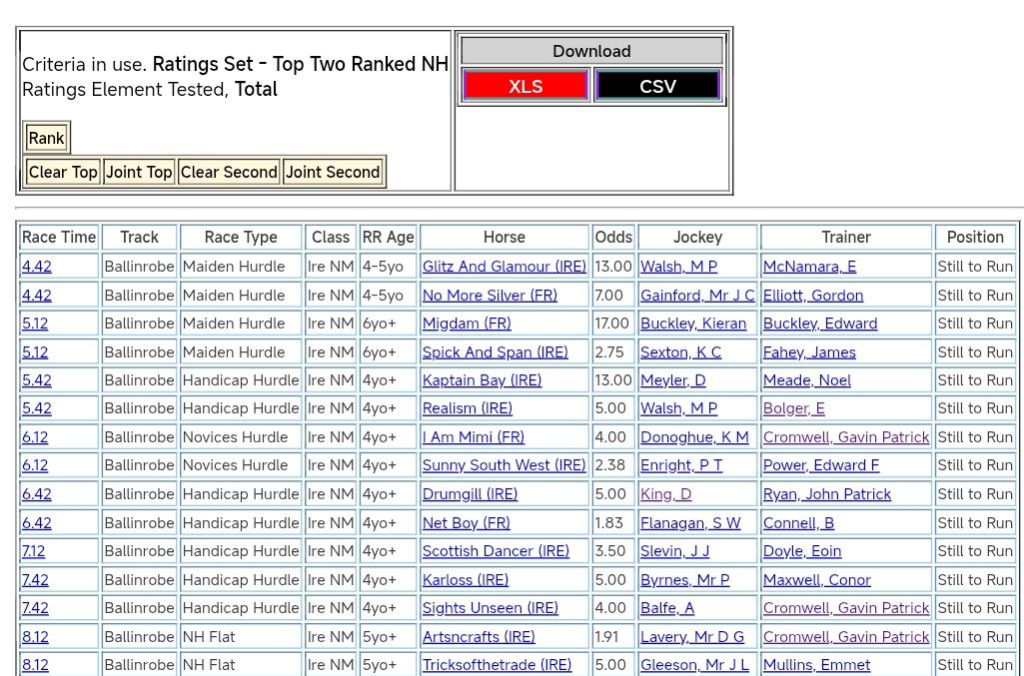The height and width of the screenshot is (676, 1024).
Task: Open horse Sunny South West (IRE)
Action: (504, 465)
